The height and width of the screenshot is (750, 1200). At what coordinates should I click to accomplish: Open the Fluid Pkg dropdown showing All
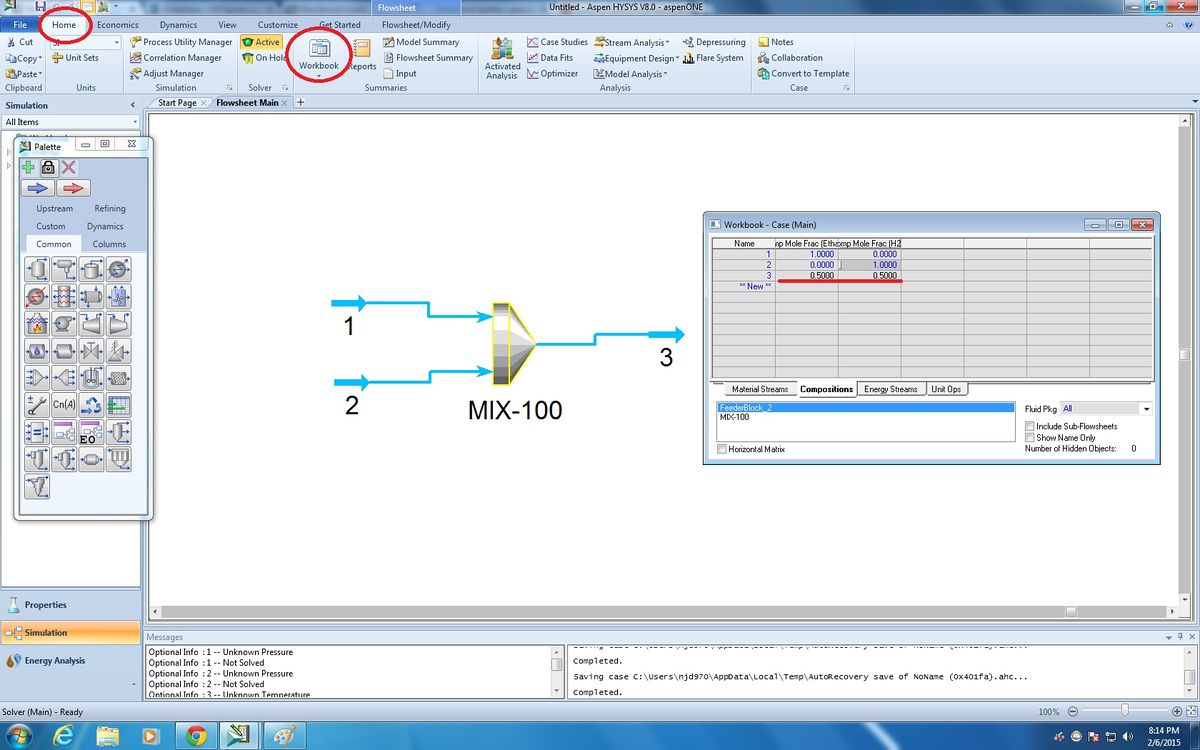[x=1146, y=408]
